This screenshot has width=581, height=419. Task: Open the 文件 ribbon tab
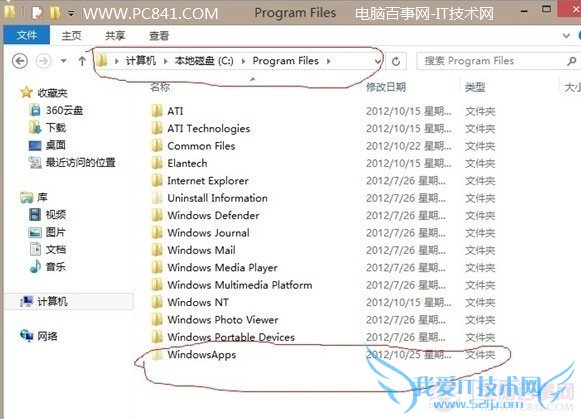click(26, 35)
